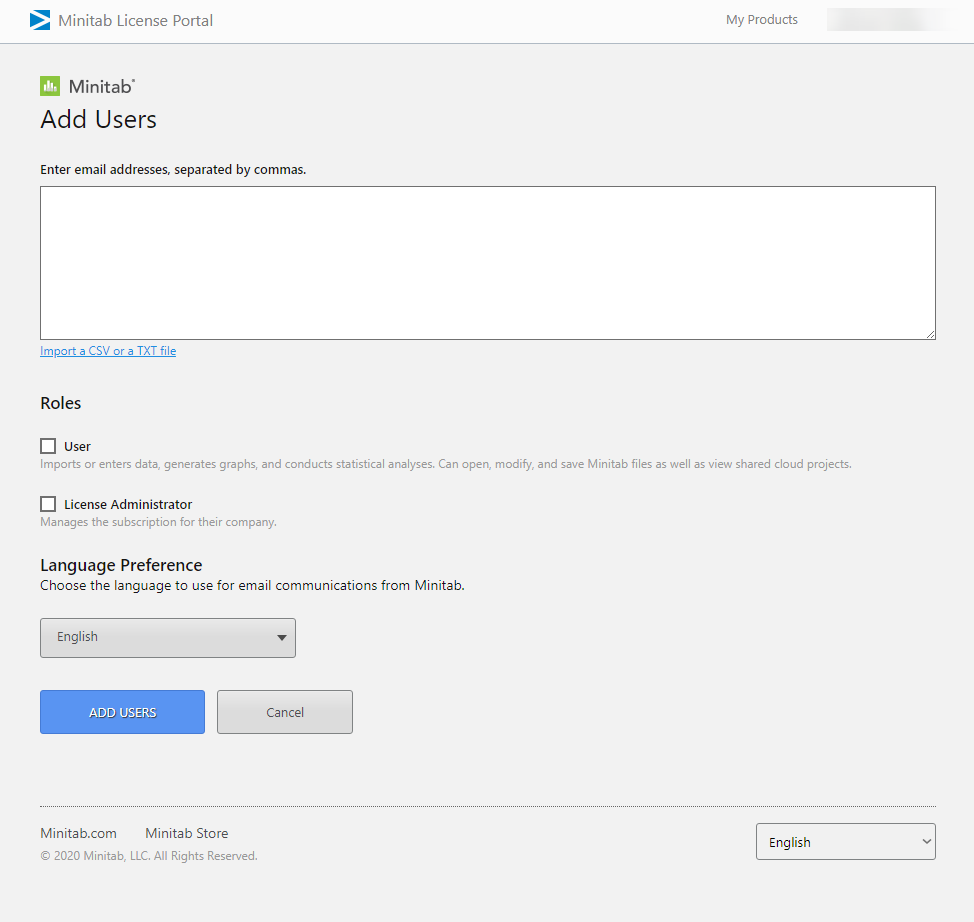Click the arrow on the email language dropdown
This screenshot has height=922, width=974.
(281, 637)
